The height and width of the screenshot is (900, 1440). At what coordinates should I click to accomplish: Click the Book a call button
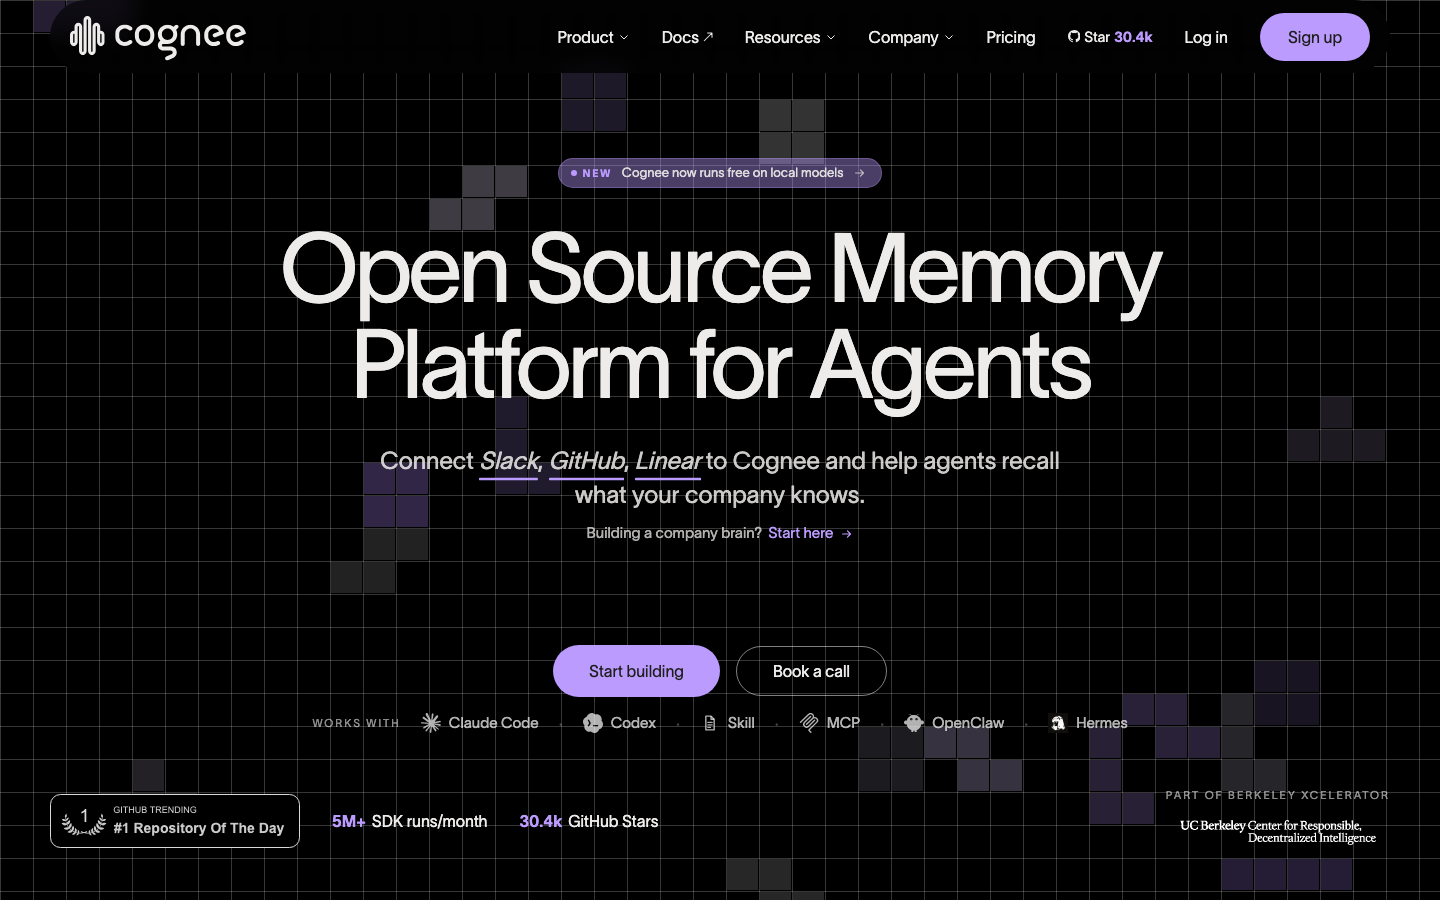[811, 671]
